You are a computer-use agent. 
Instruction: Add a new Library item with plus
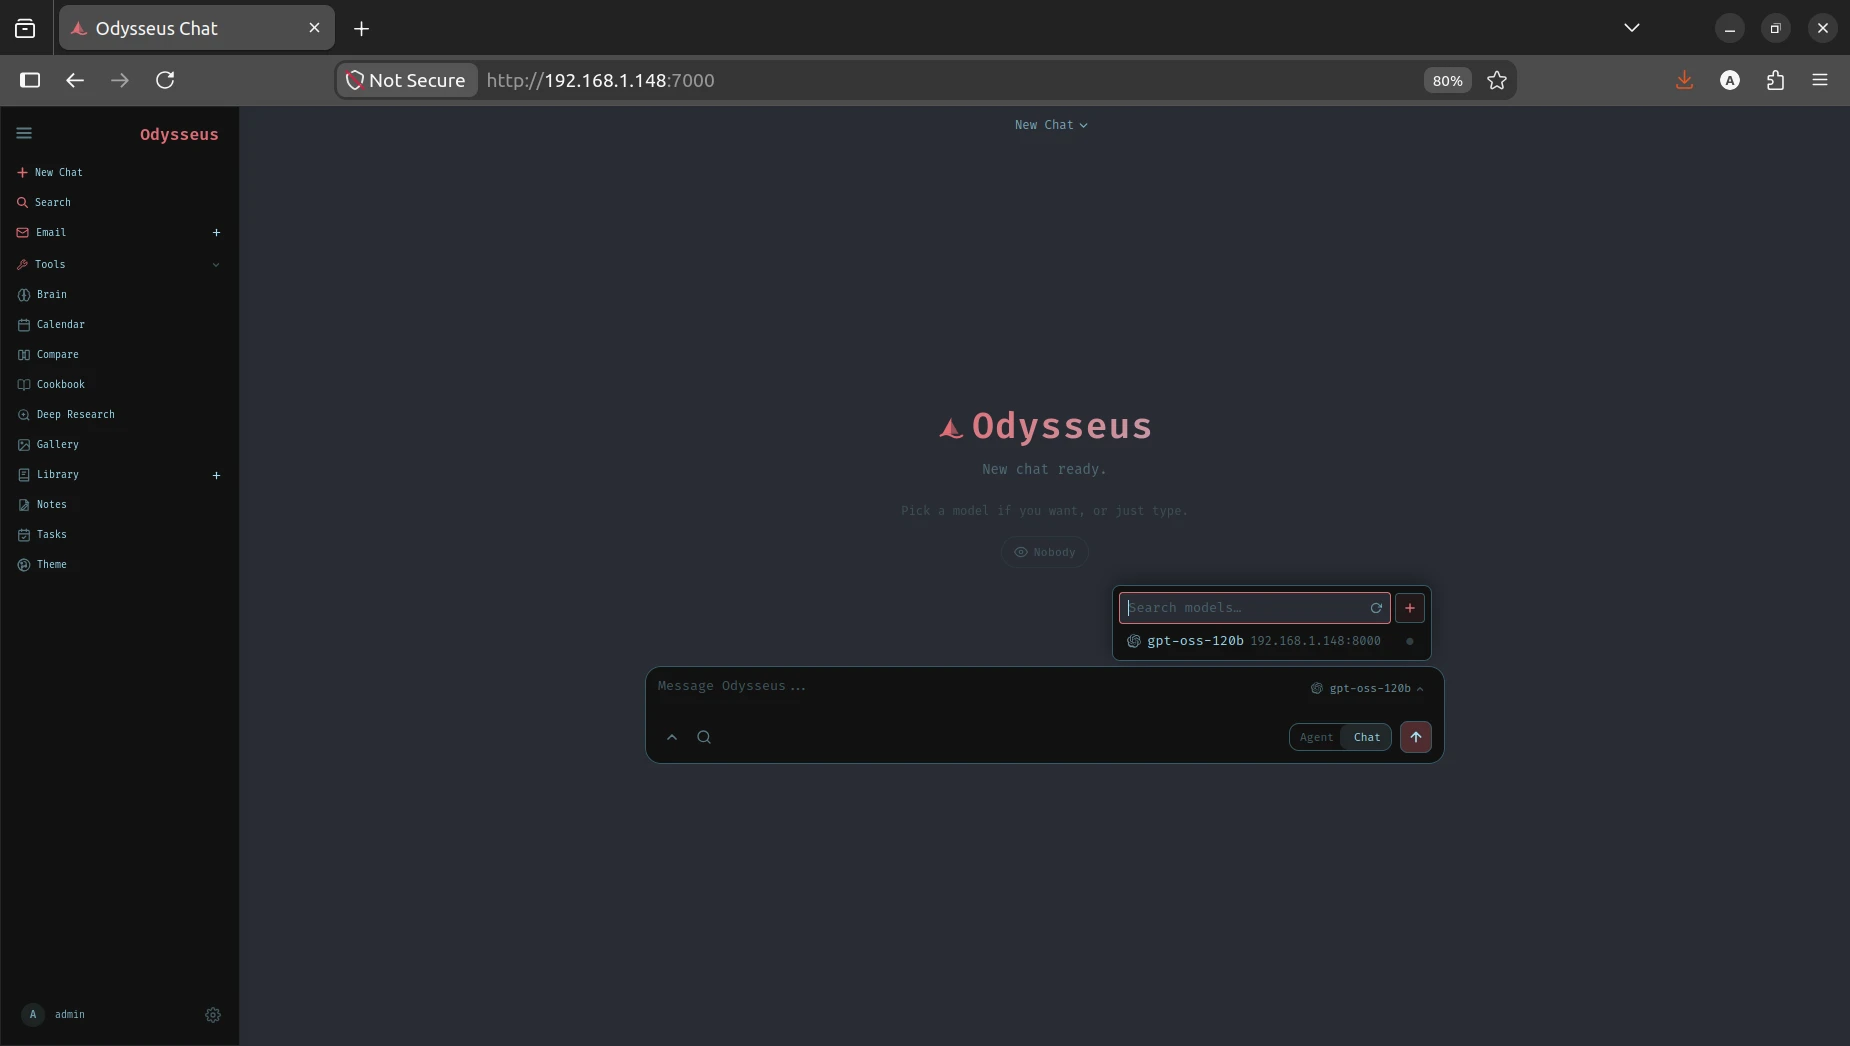click(x=216, y=475)
